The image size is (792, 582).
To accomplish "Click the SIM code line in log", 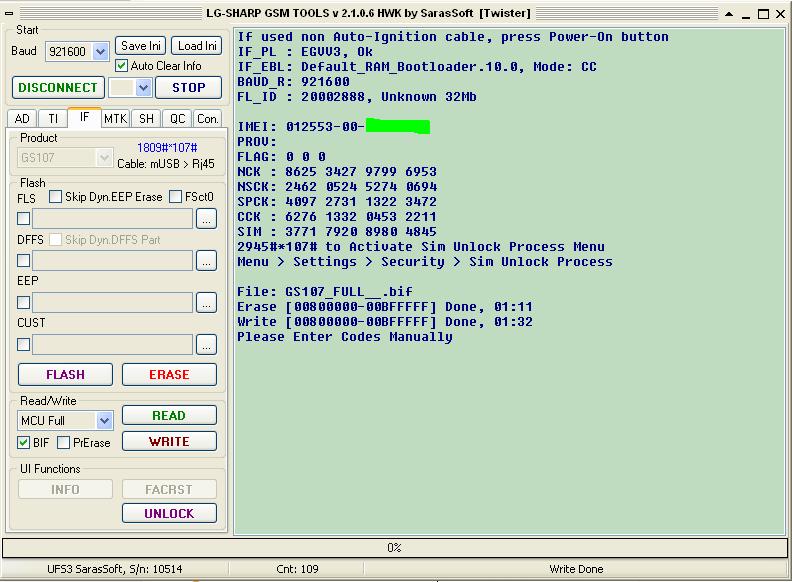I will tap(337, 232).
